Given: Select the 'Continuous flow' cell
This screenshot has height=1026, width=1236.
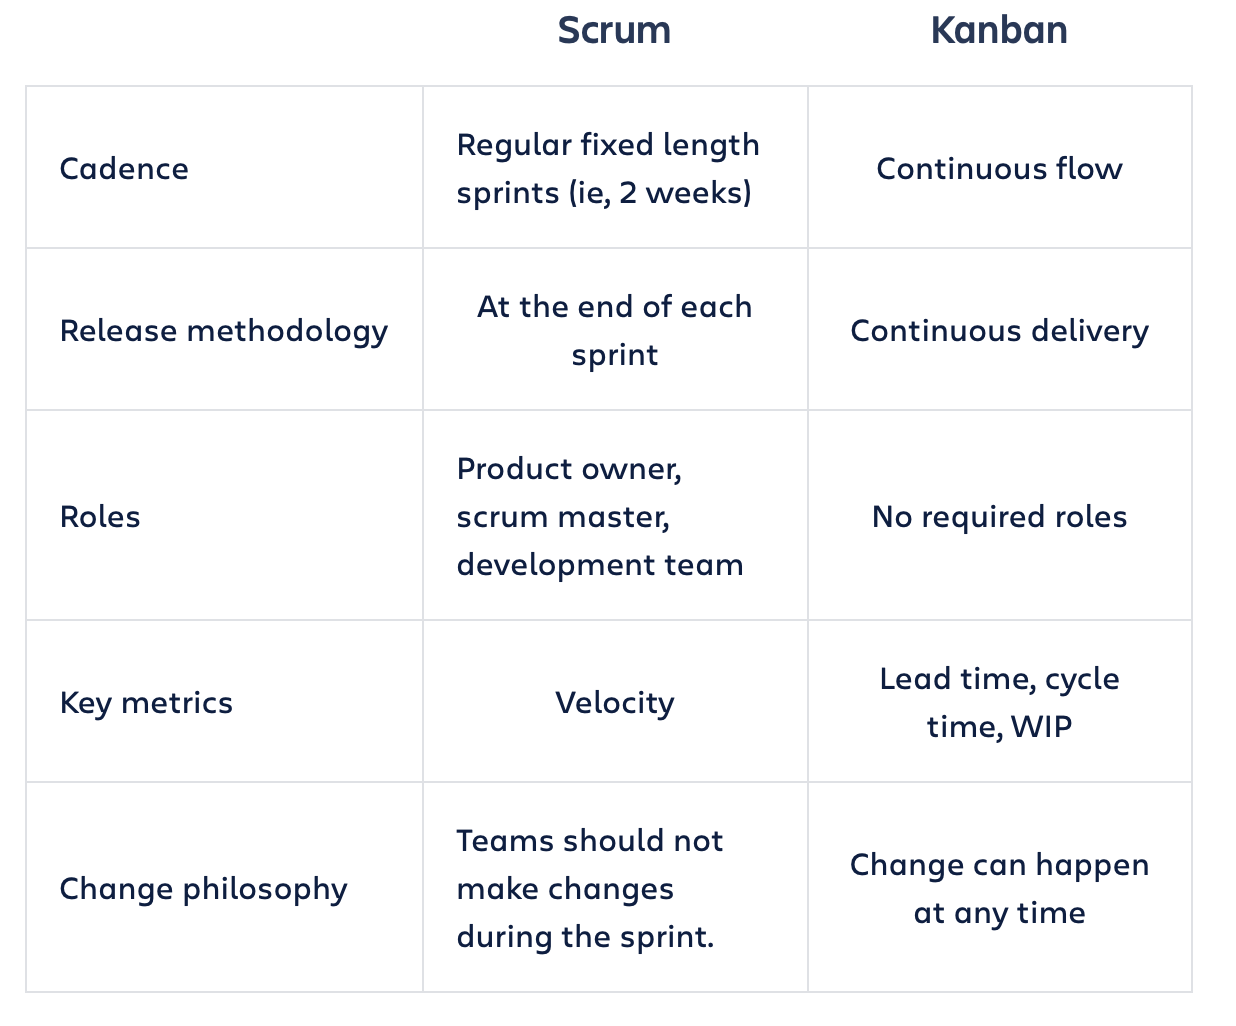Looking at the screenshot, I should 999,168.
